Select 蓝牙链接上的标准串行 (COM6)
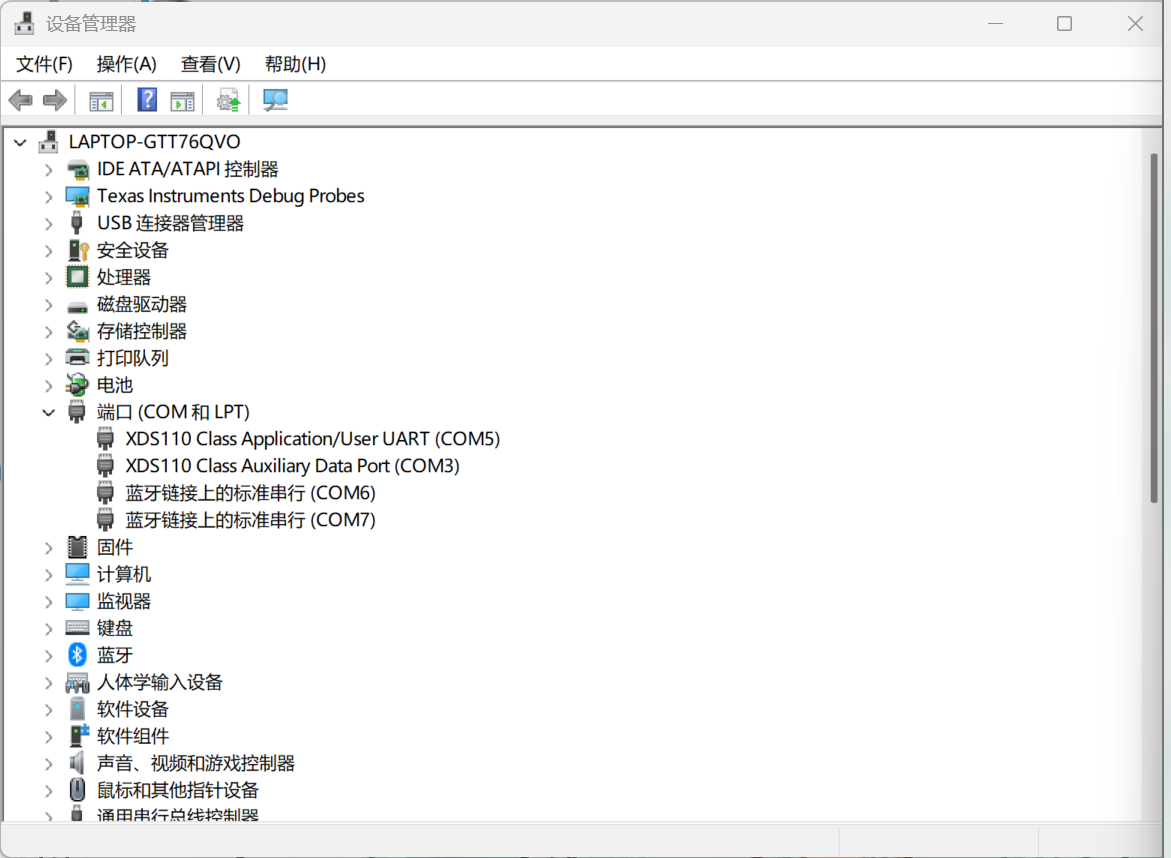1171x858 pixels. 250,493
